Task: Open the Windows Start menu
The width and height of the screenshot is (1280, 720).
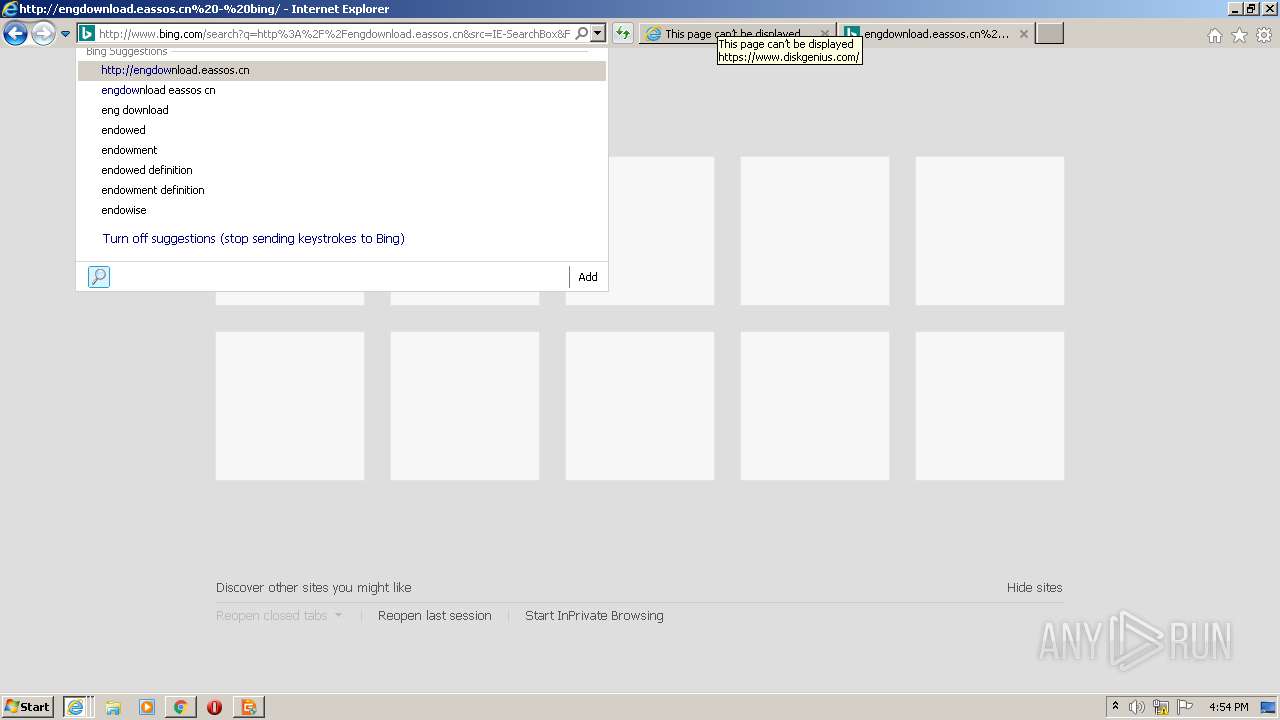Action: [x=28, y=707]
